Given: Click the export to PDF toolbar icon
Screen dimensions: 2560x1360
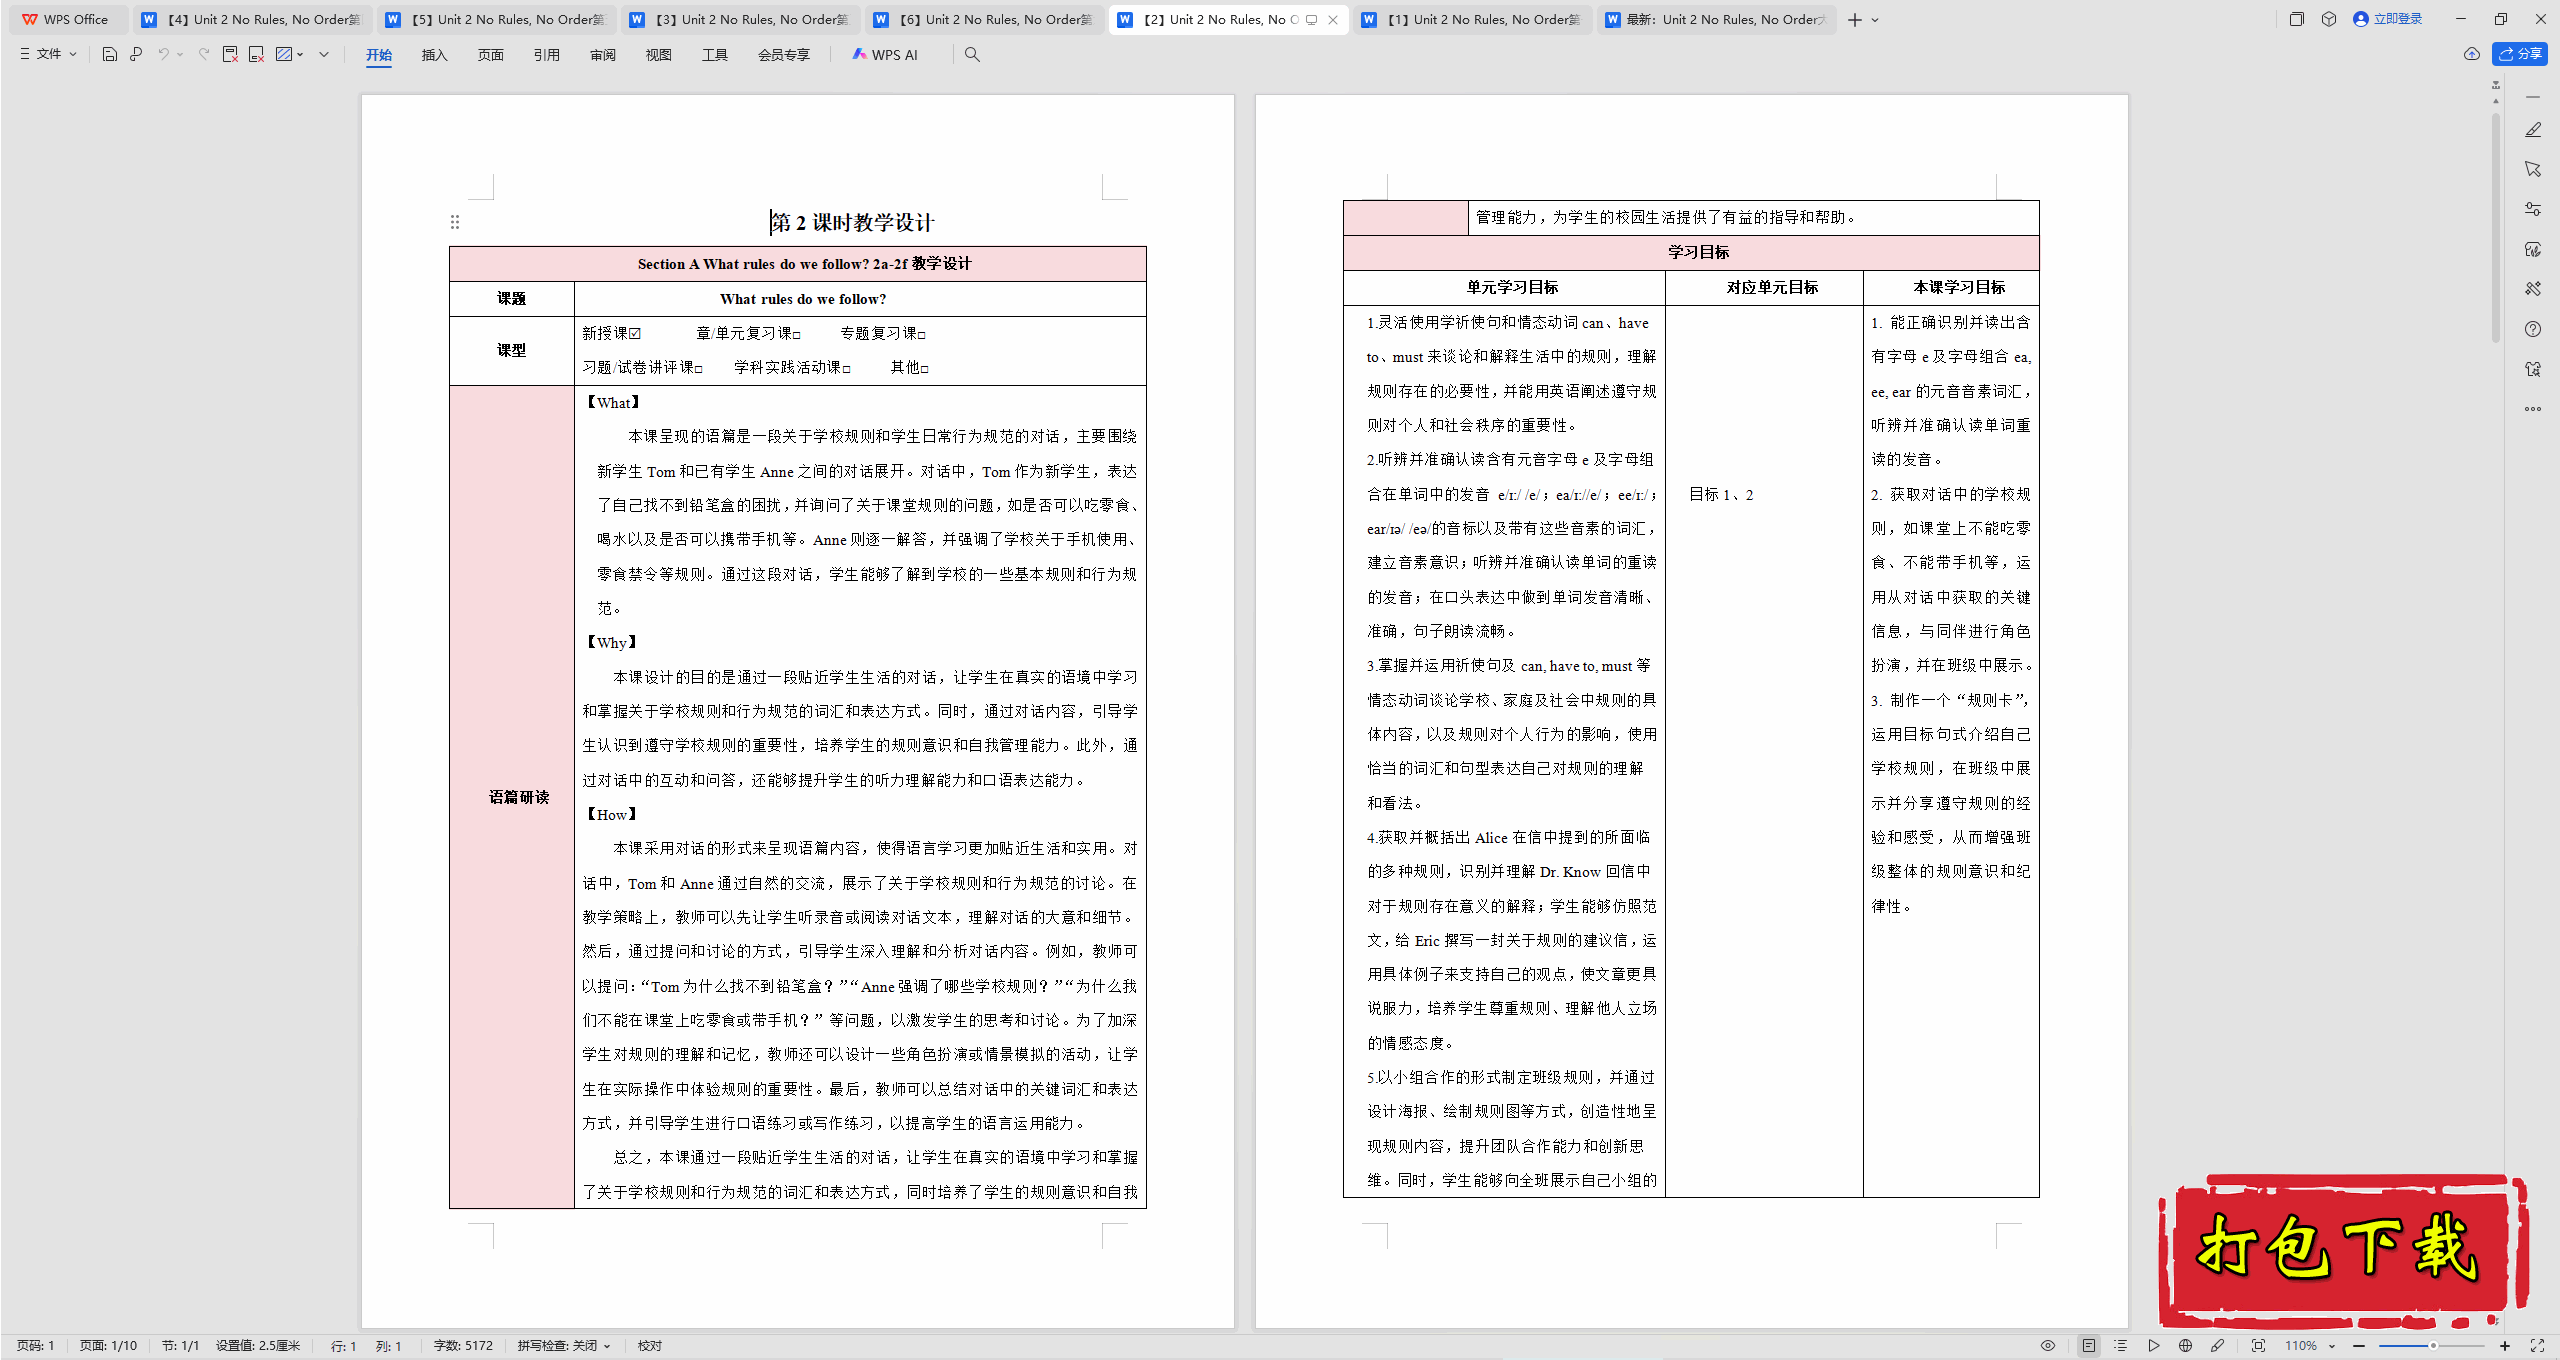Looking at the screenshot, I should (230, 54).
